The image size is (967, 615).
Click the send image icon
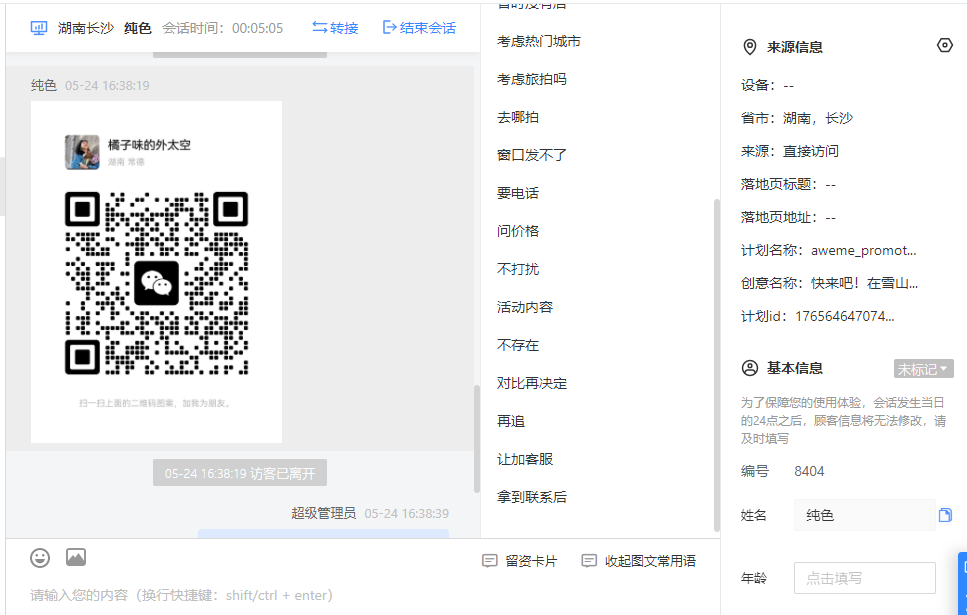point(76,558)
